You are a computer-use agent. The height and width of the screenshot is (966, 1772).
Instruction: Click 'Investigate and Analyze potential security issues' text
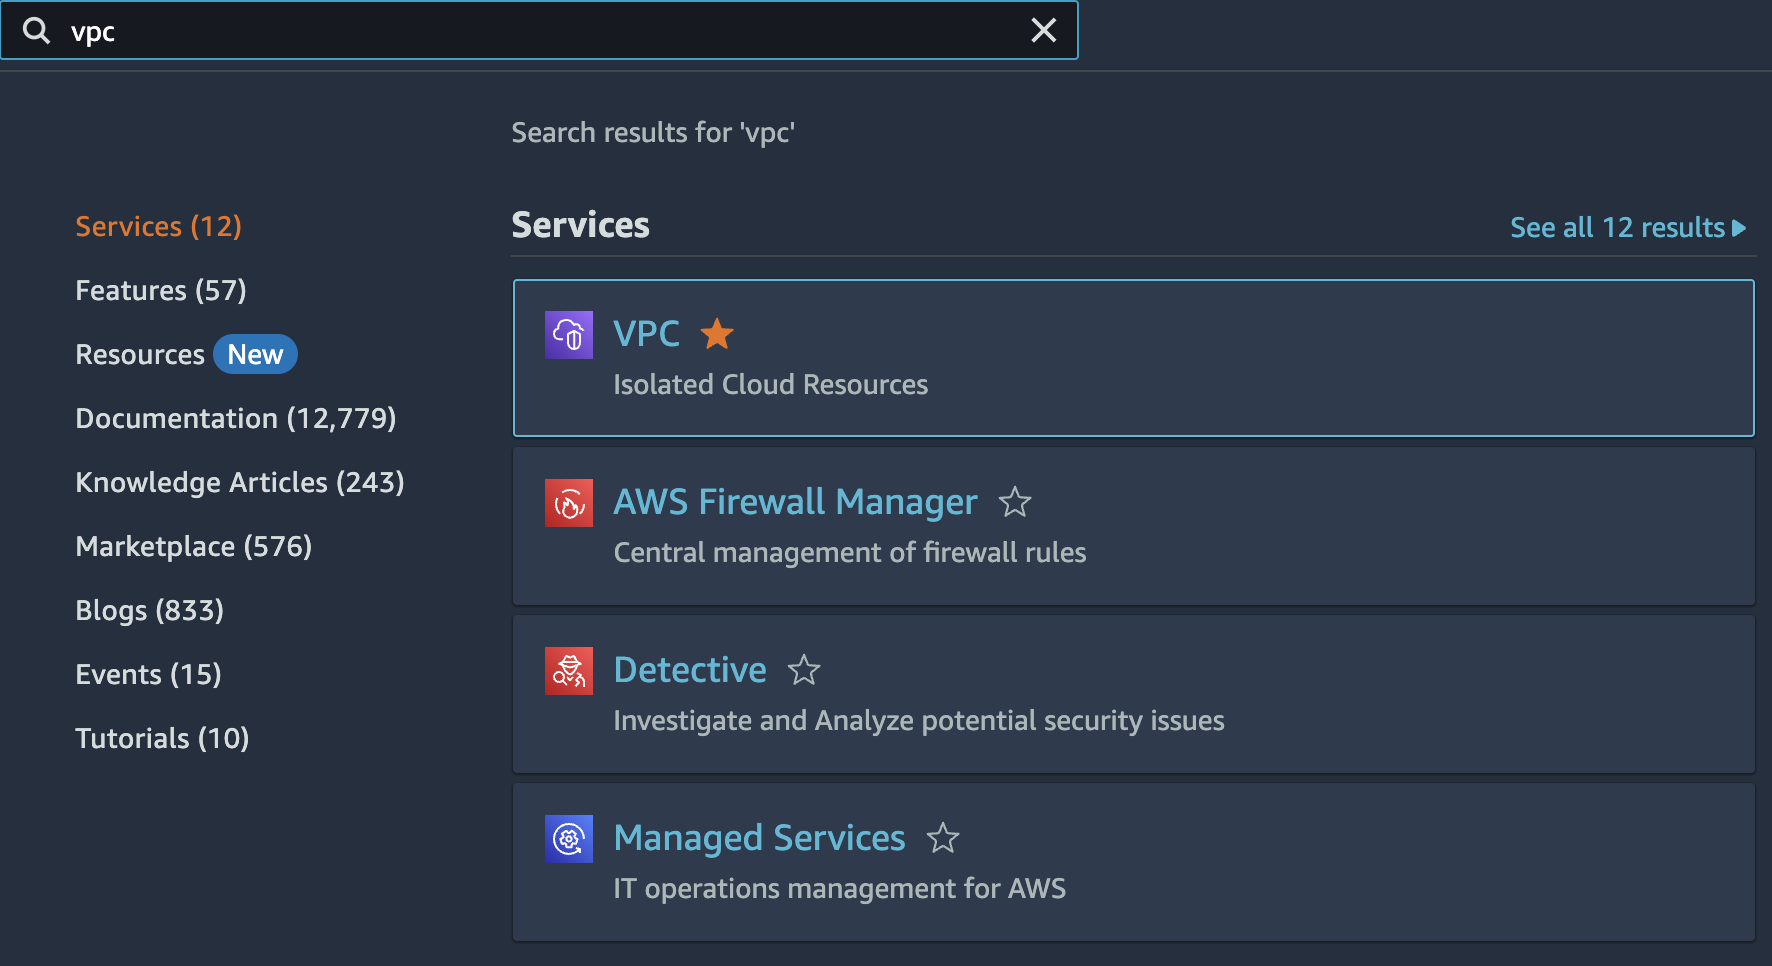point(918,720)
